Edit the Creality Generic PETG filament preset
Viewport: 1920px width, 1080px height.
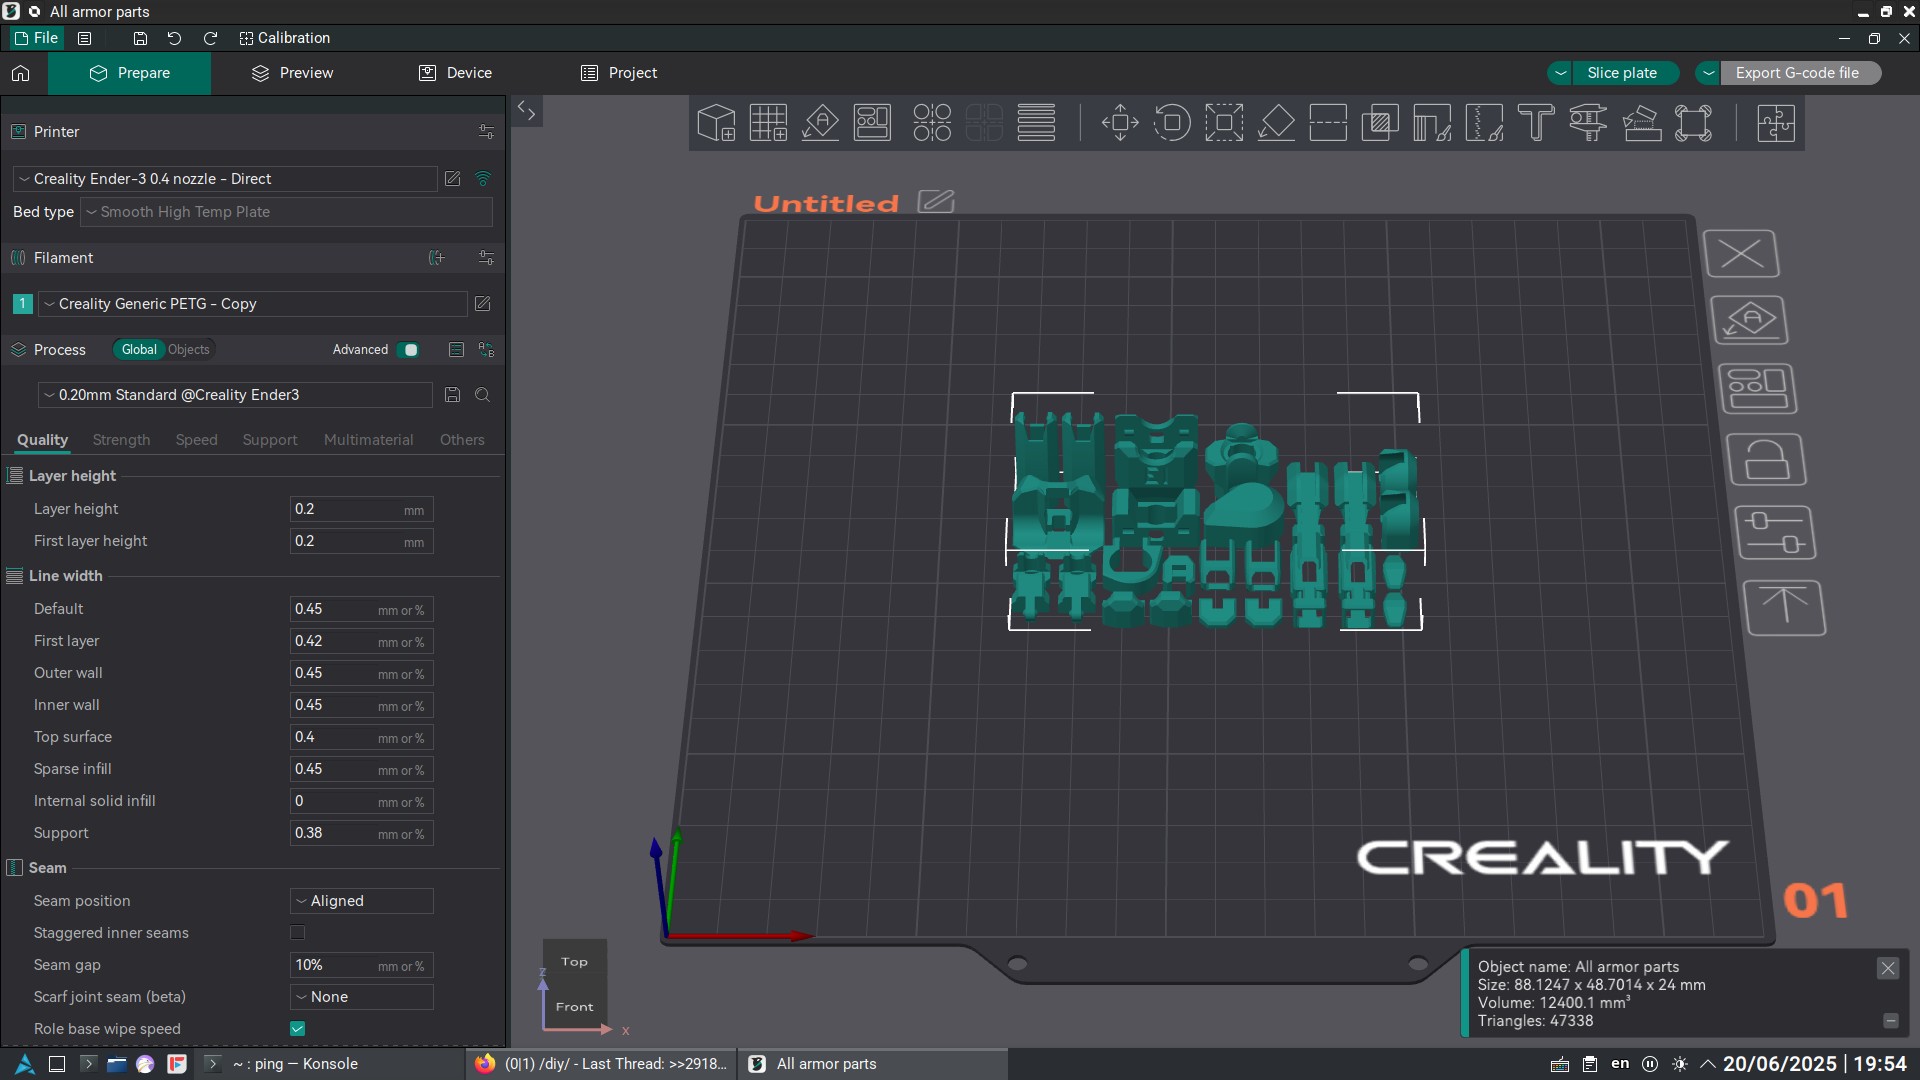pos(482,304)
